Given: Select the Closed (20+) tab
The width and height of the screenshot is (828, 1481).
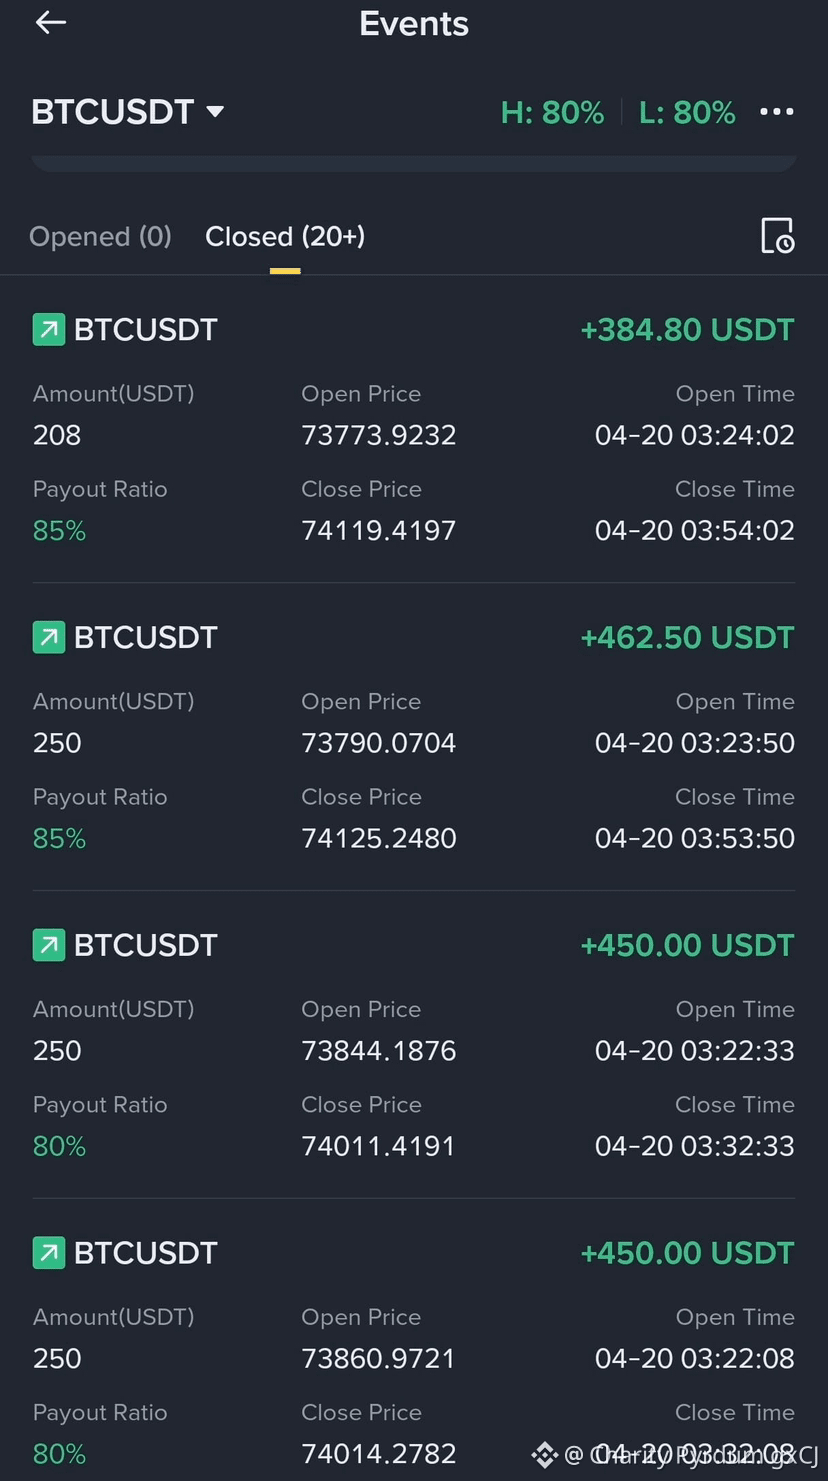Looking at the screenshot, I should pyautogui.click(x=285, y=236).
